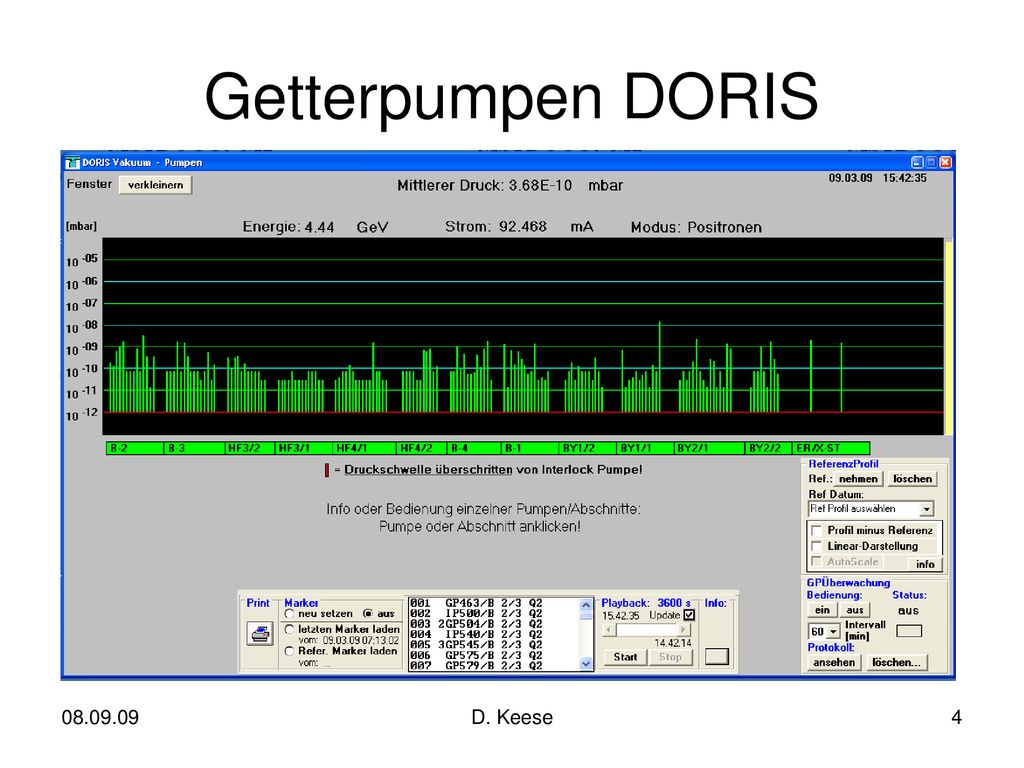Click 'nehmen' to take reference profile

tap(858, 479)
